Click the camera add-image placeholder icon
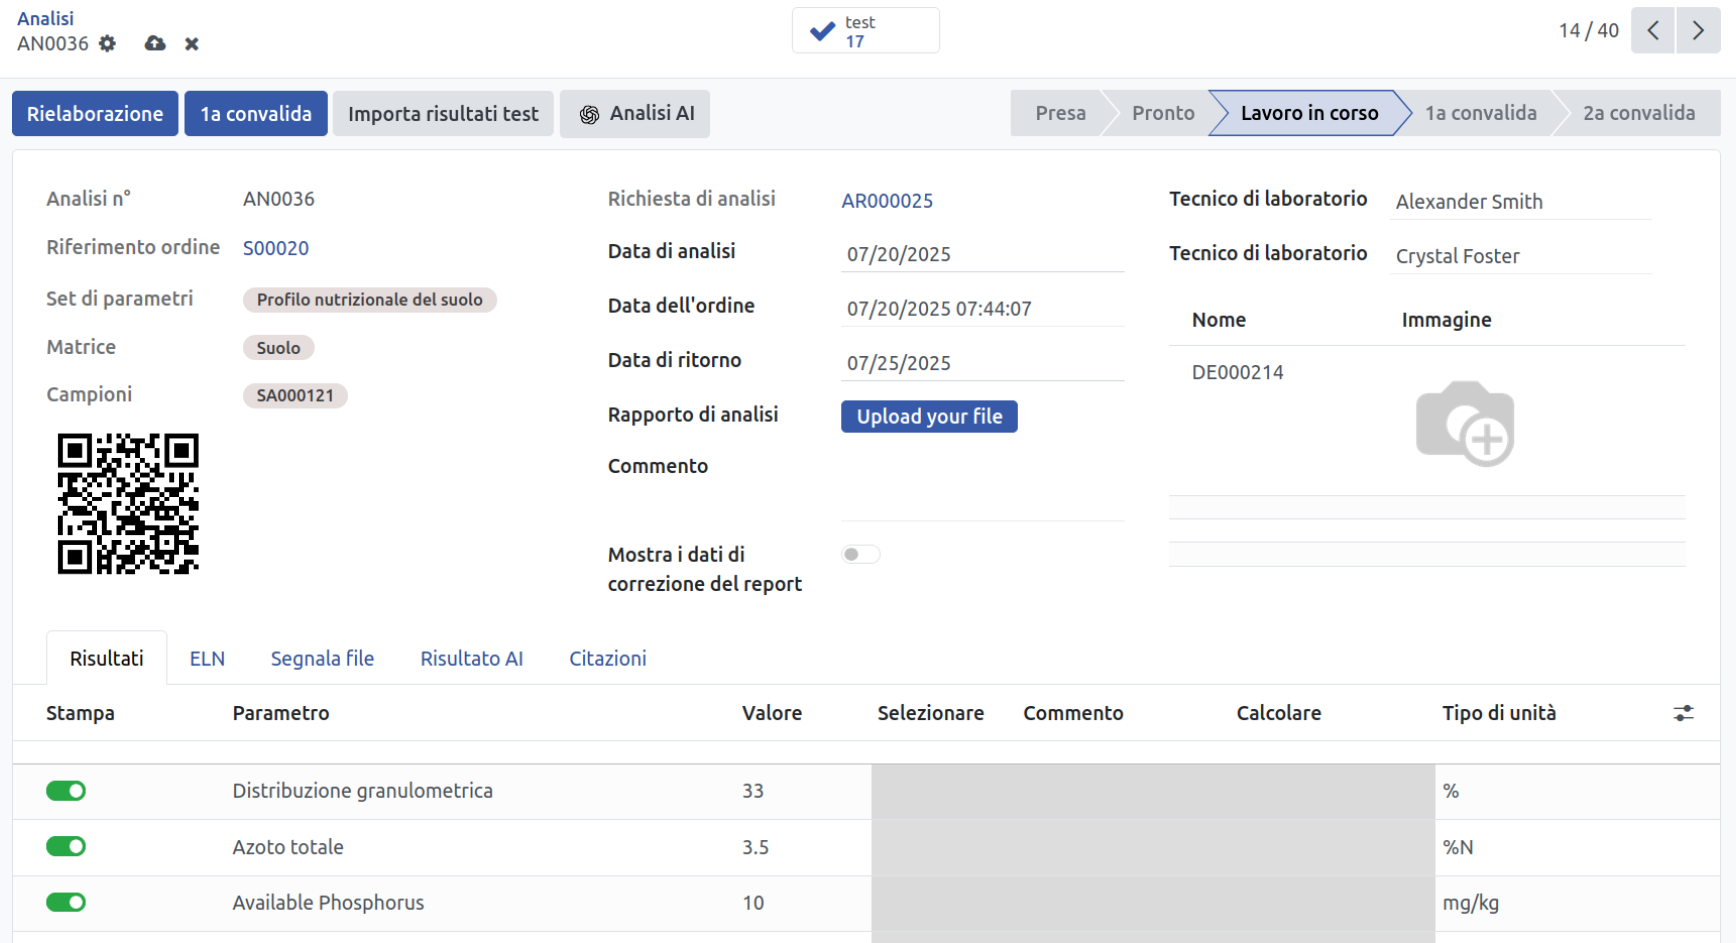This screenshot has width=1736, height=943. coord(1465,424)
